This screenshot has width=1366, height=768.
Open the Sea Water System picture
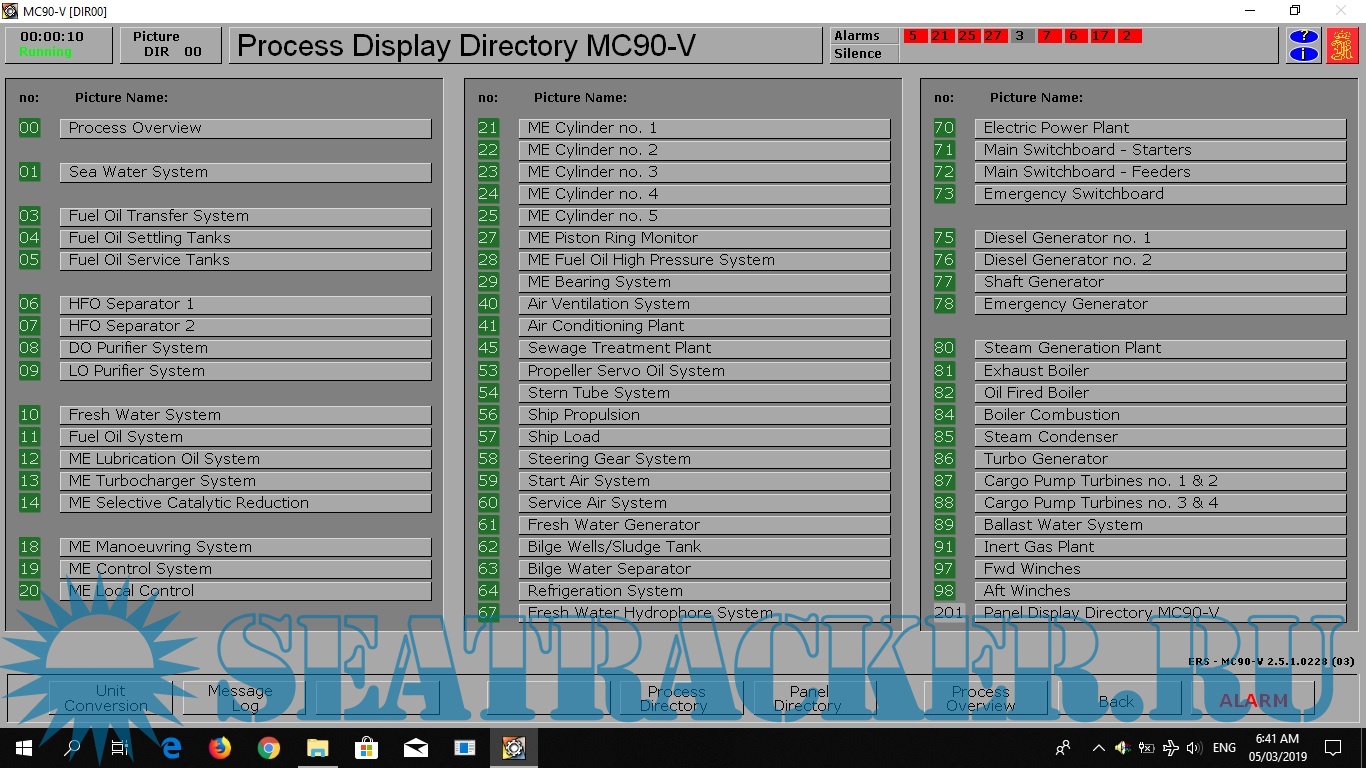245,172
